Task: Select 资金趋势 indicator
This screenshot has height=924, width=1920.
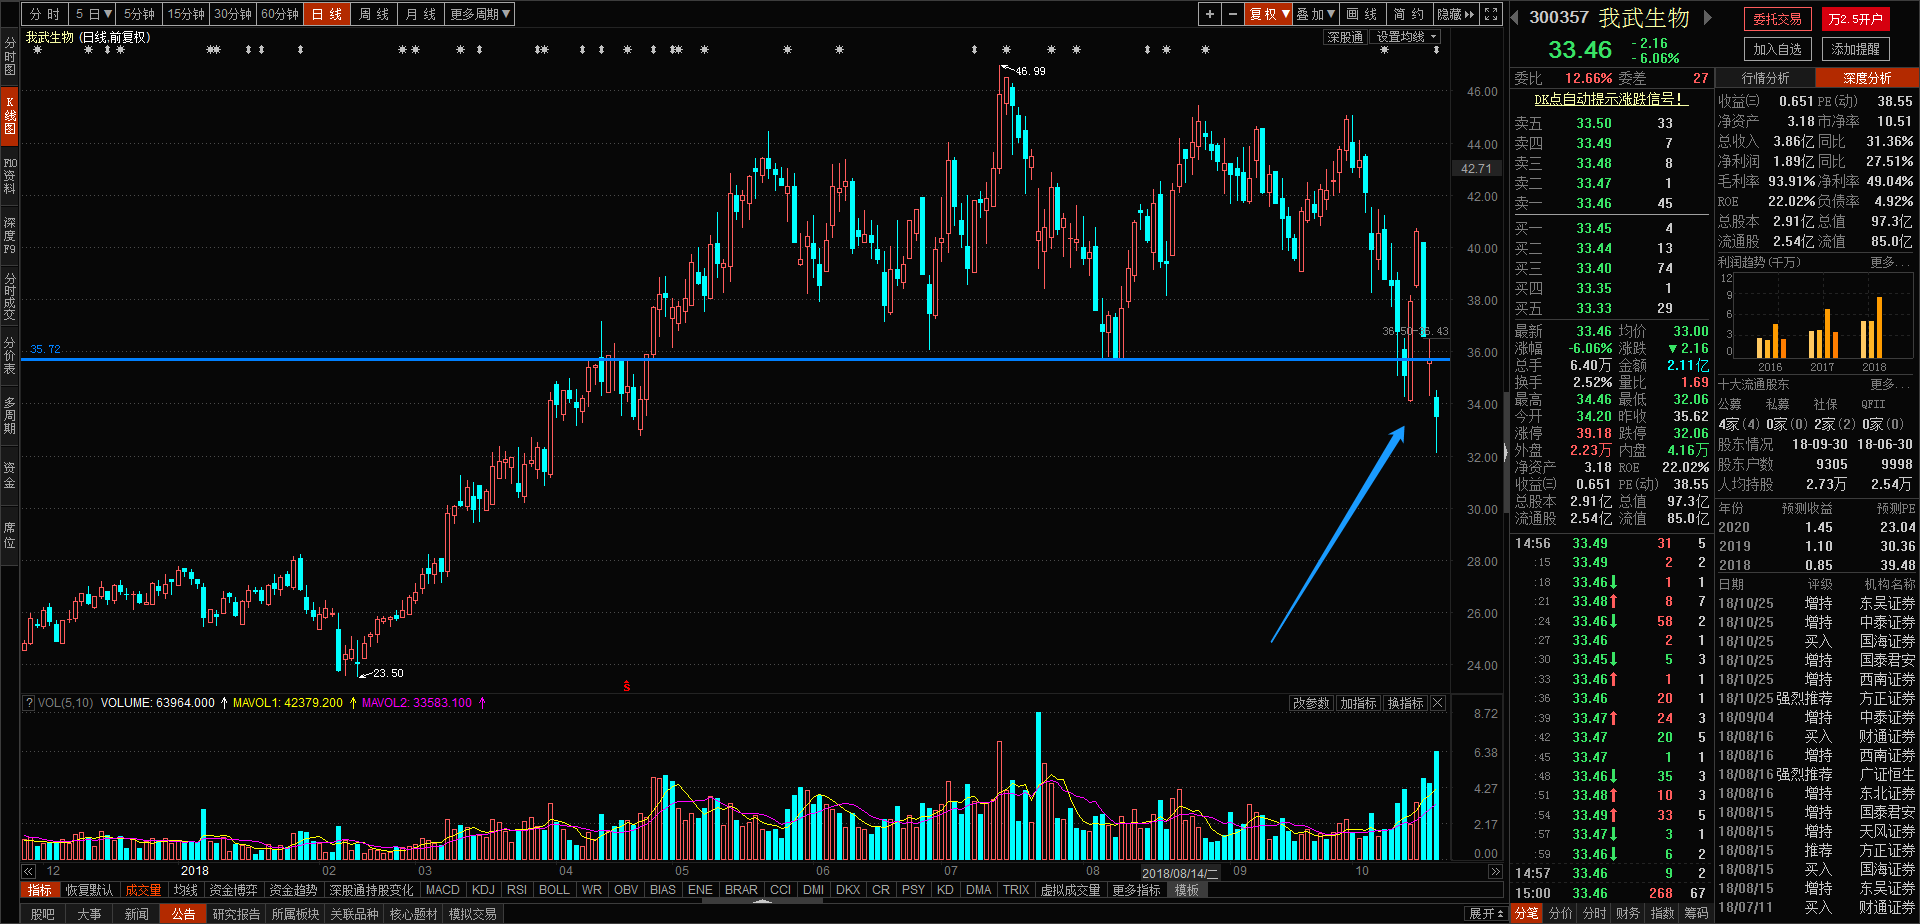Action: point(293,890)
